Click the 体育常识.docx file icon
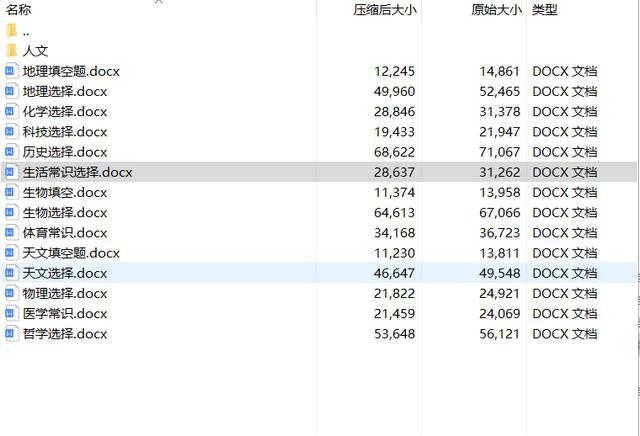This screenshot has width=640, height=436. pyautogui.click(x=11, y=233)
